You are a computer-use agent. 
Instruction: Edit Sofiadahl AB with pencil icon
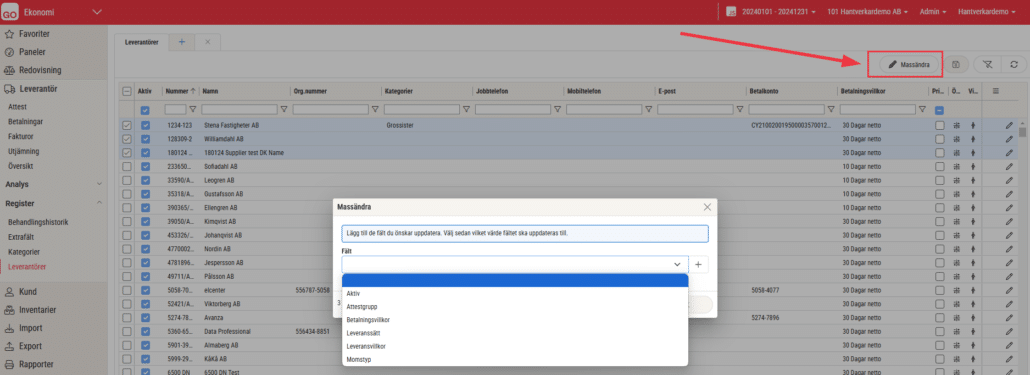(1009, 167)
